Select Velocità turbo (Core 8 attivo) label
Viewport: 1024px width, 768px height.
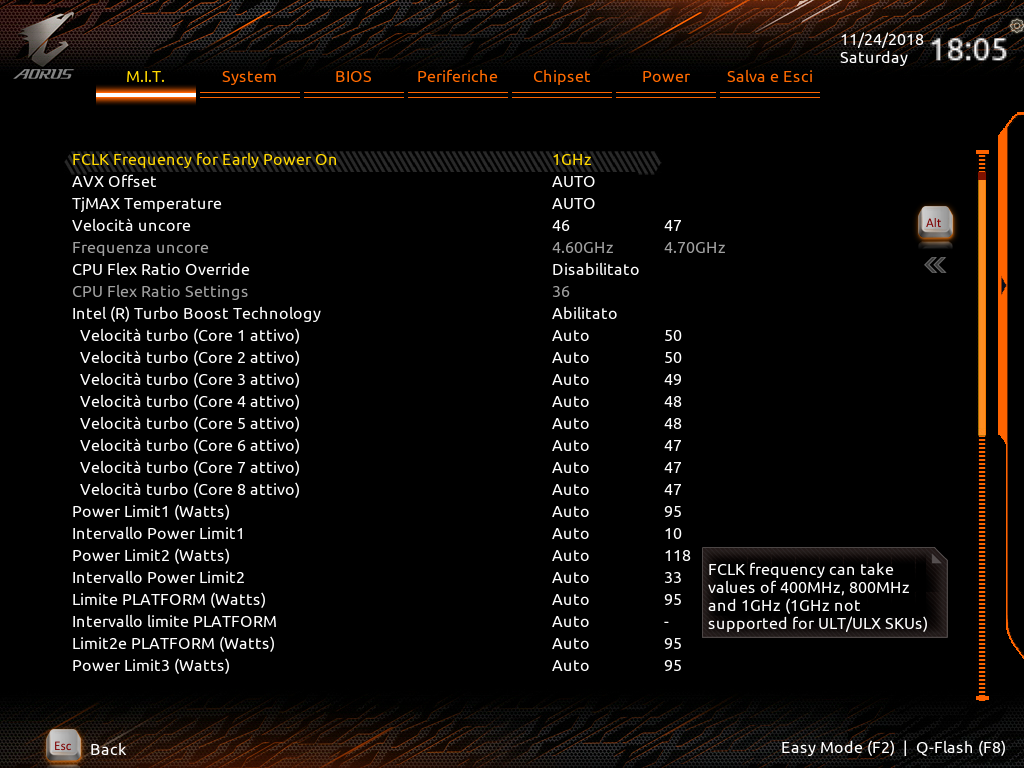(190, 490)
